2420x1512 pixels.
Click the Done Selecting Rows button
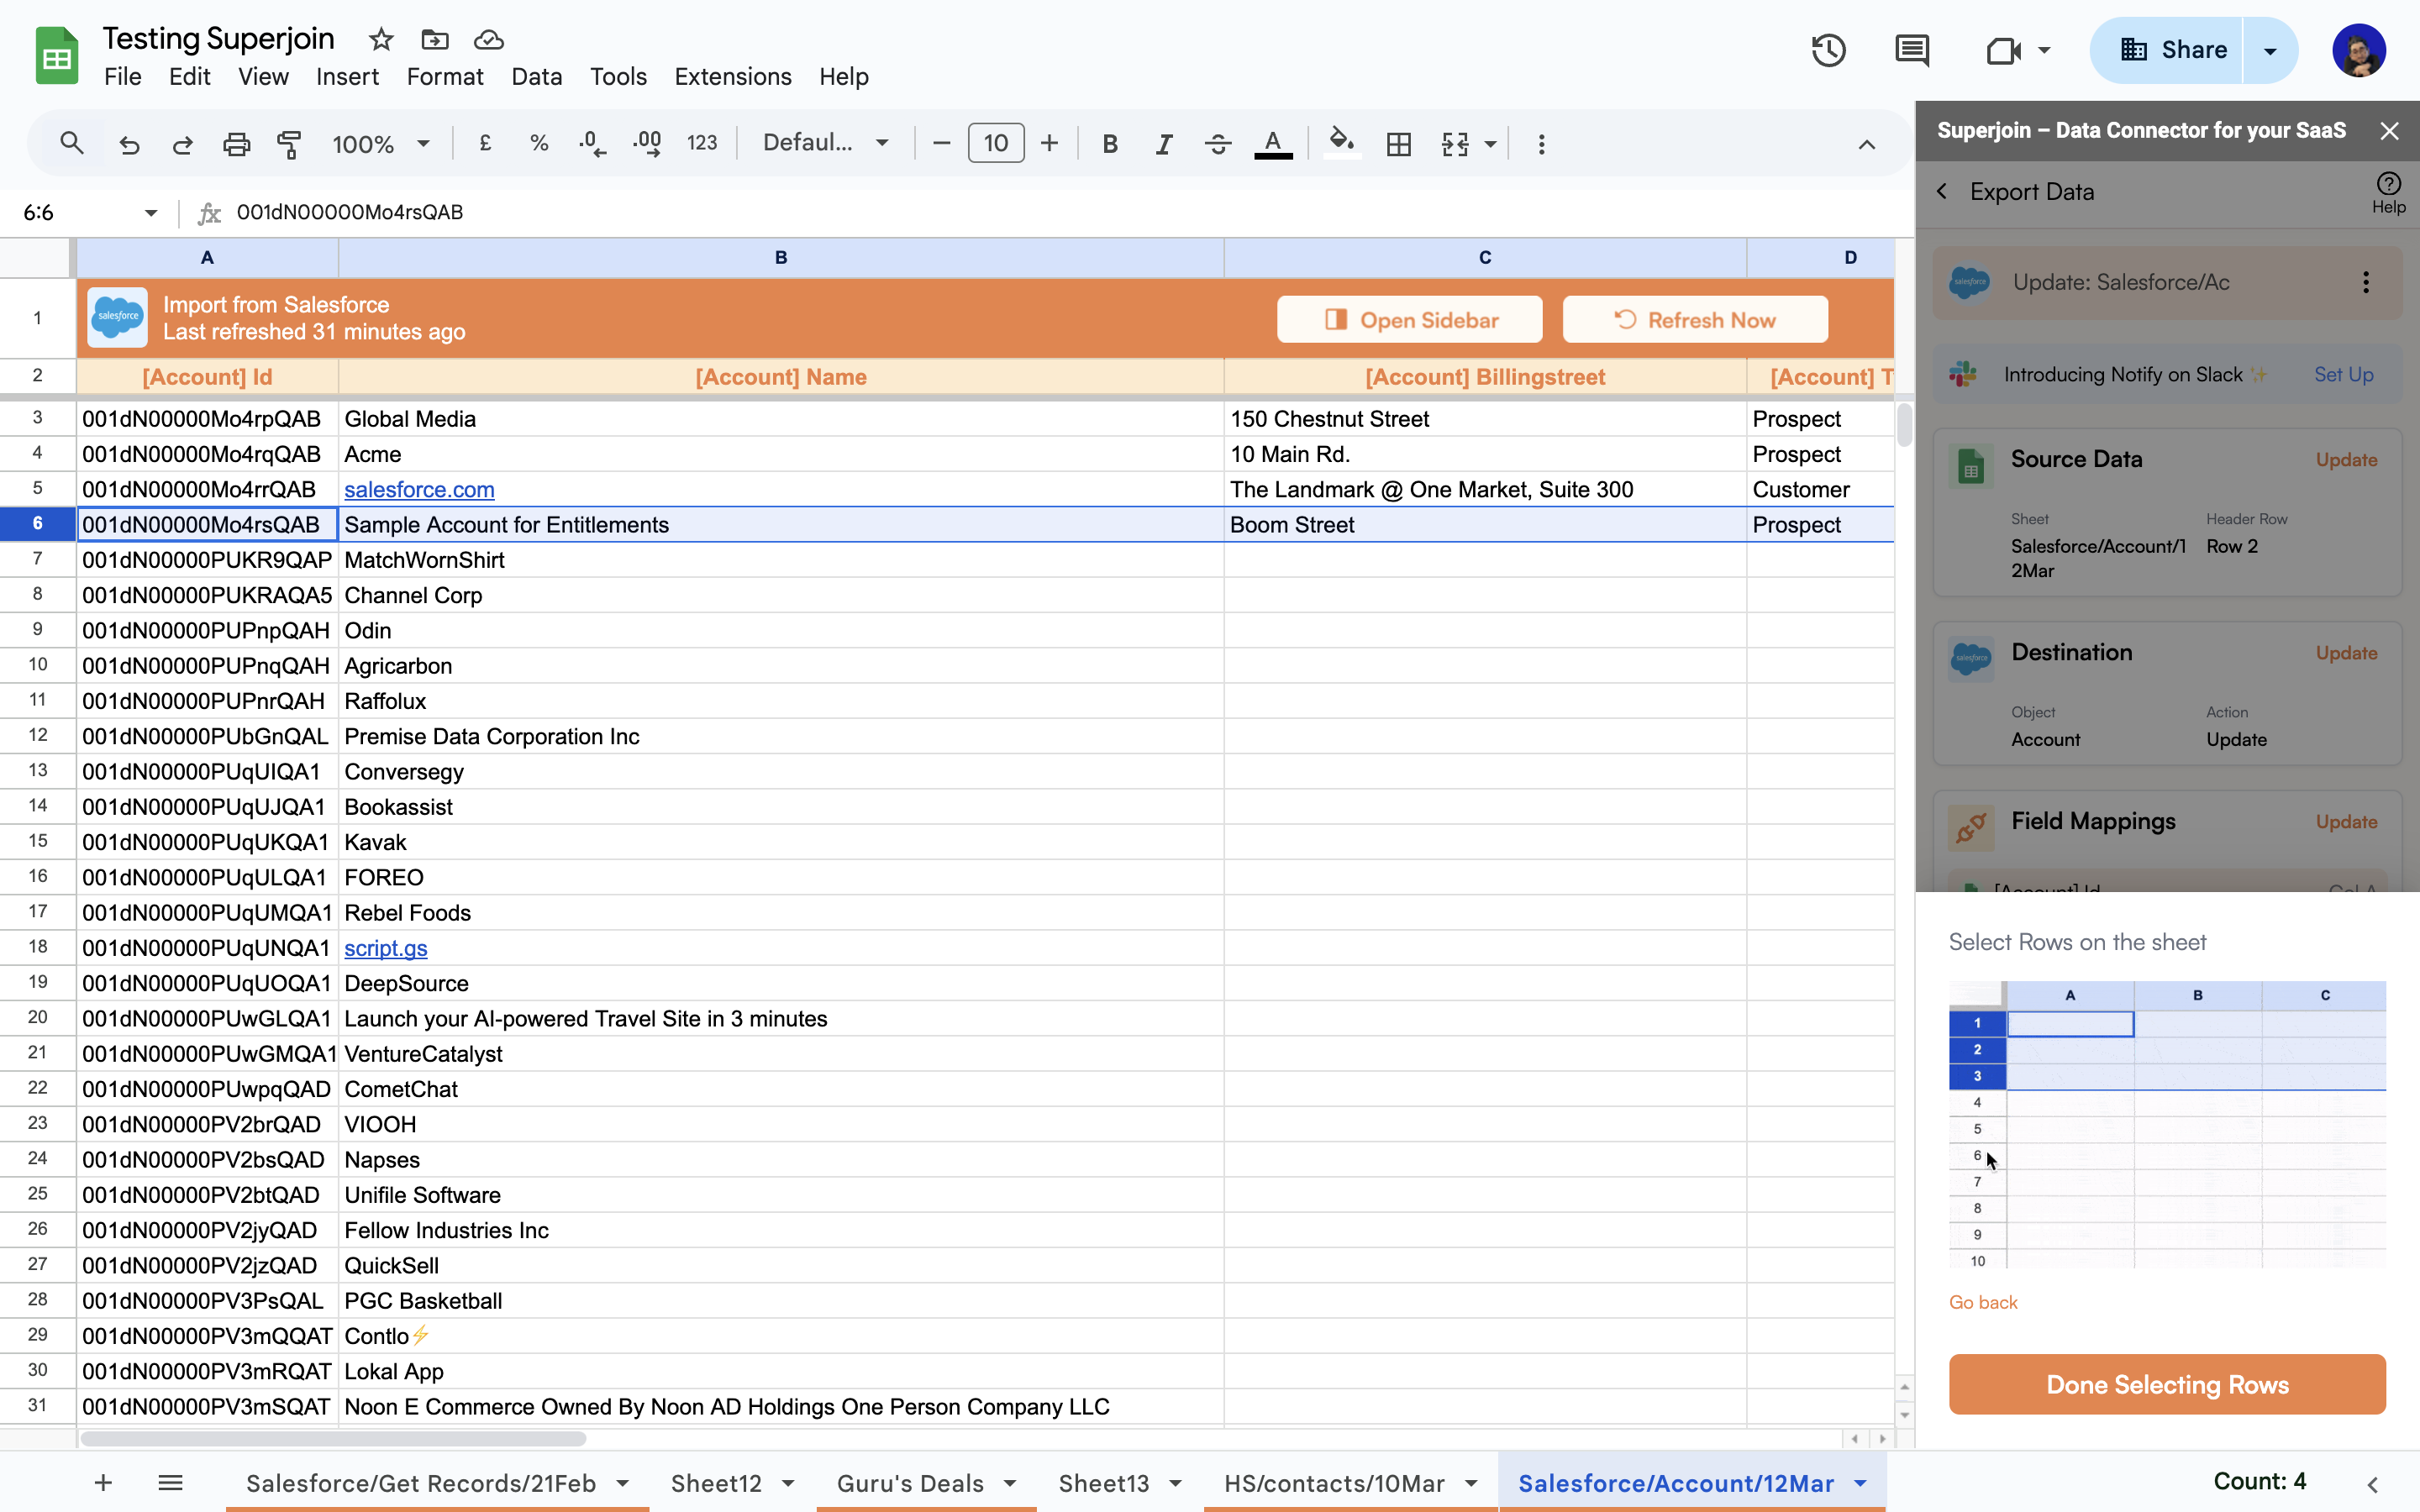pyautogui.click(x=2167, y=1384)
